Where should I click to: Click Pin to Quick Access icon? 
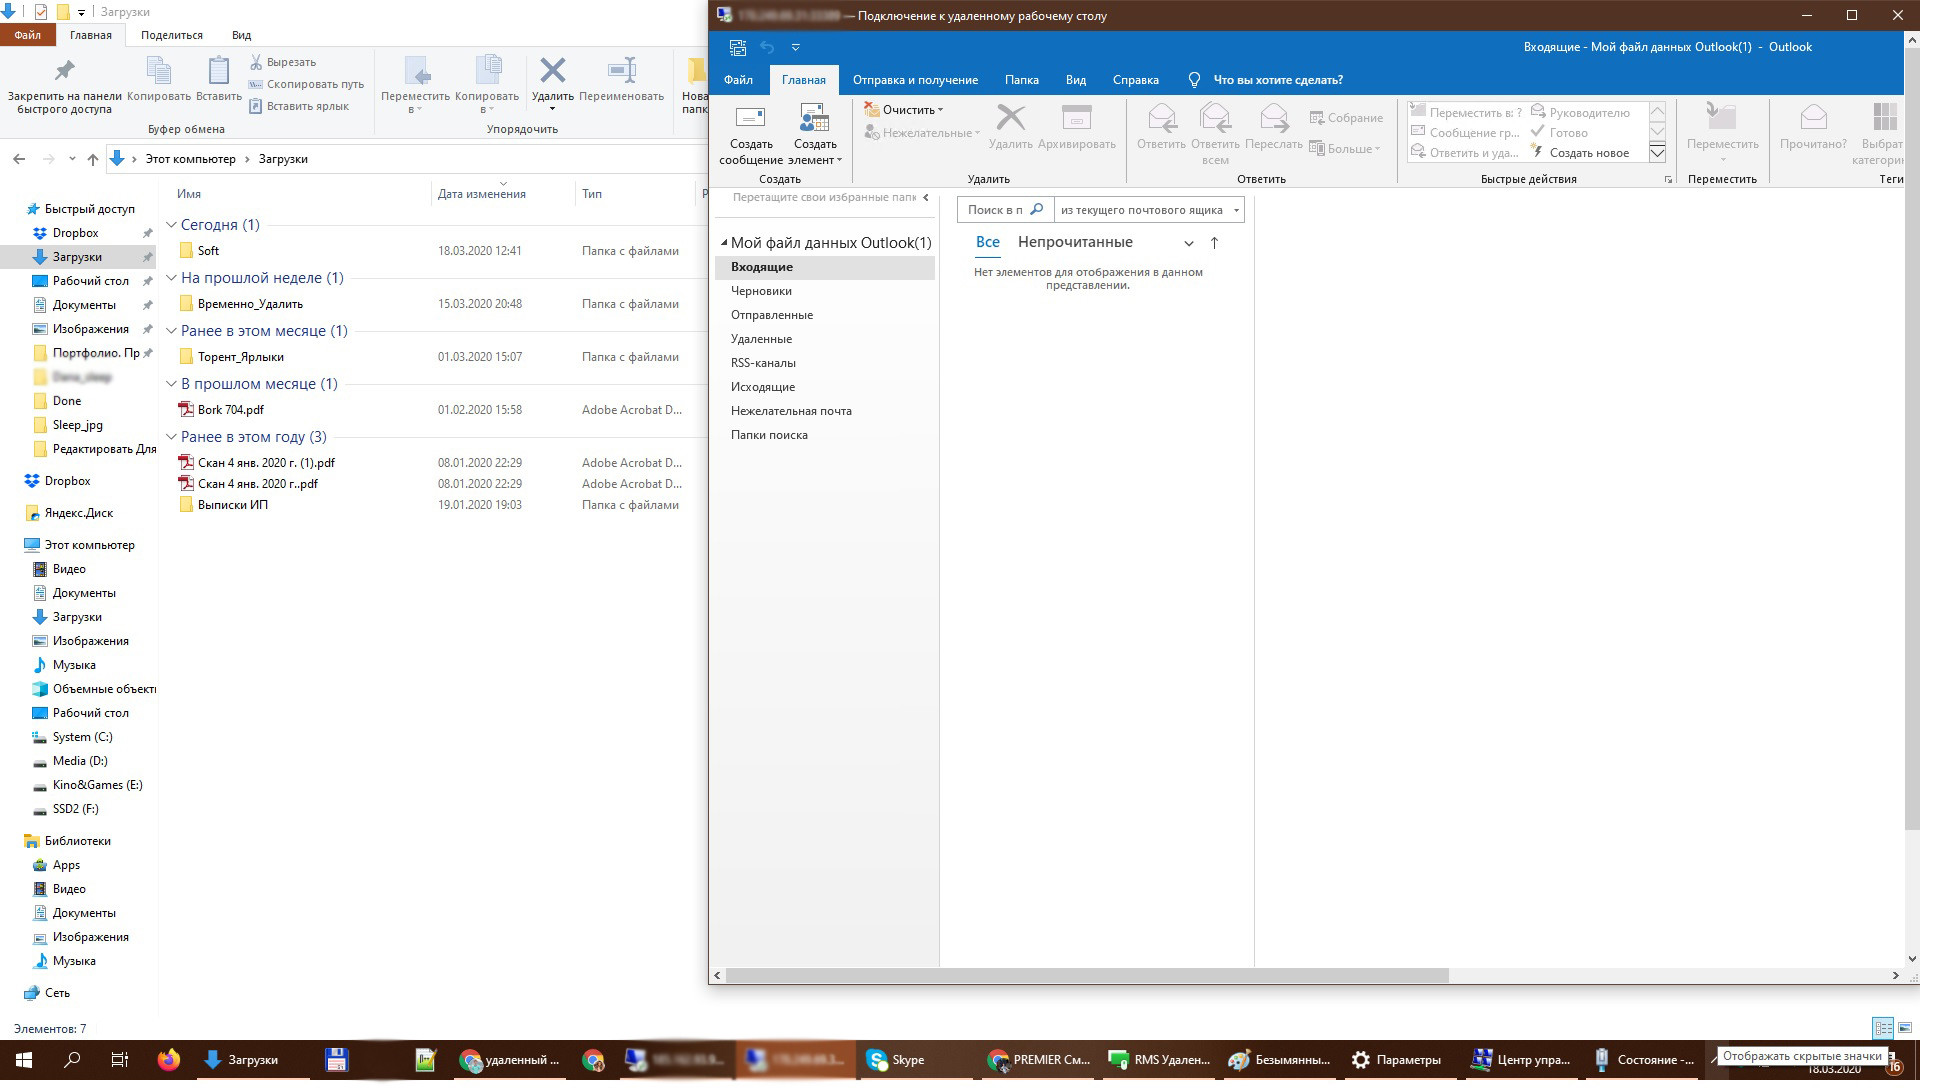64,72
